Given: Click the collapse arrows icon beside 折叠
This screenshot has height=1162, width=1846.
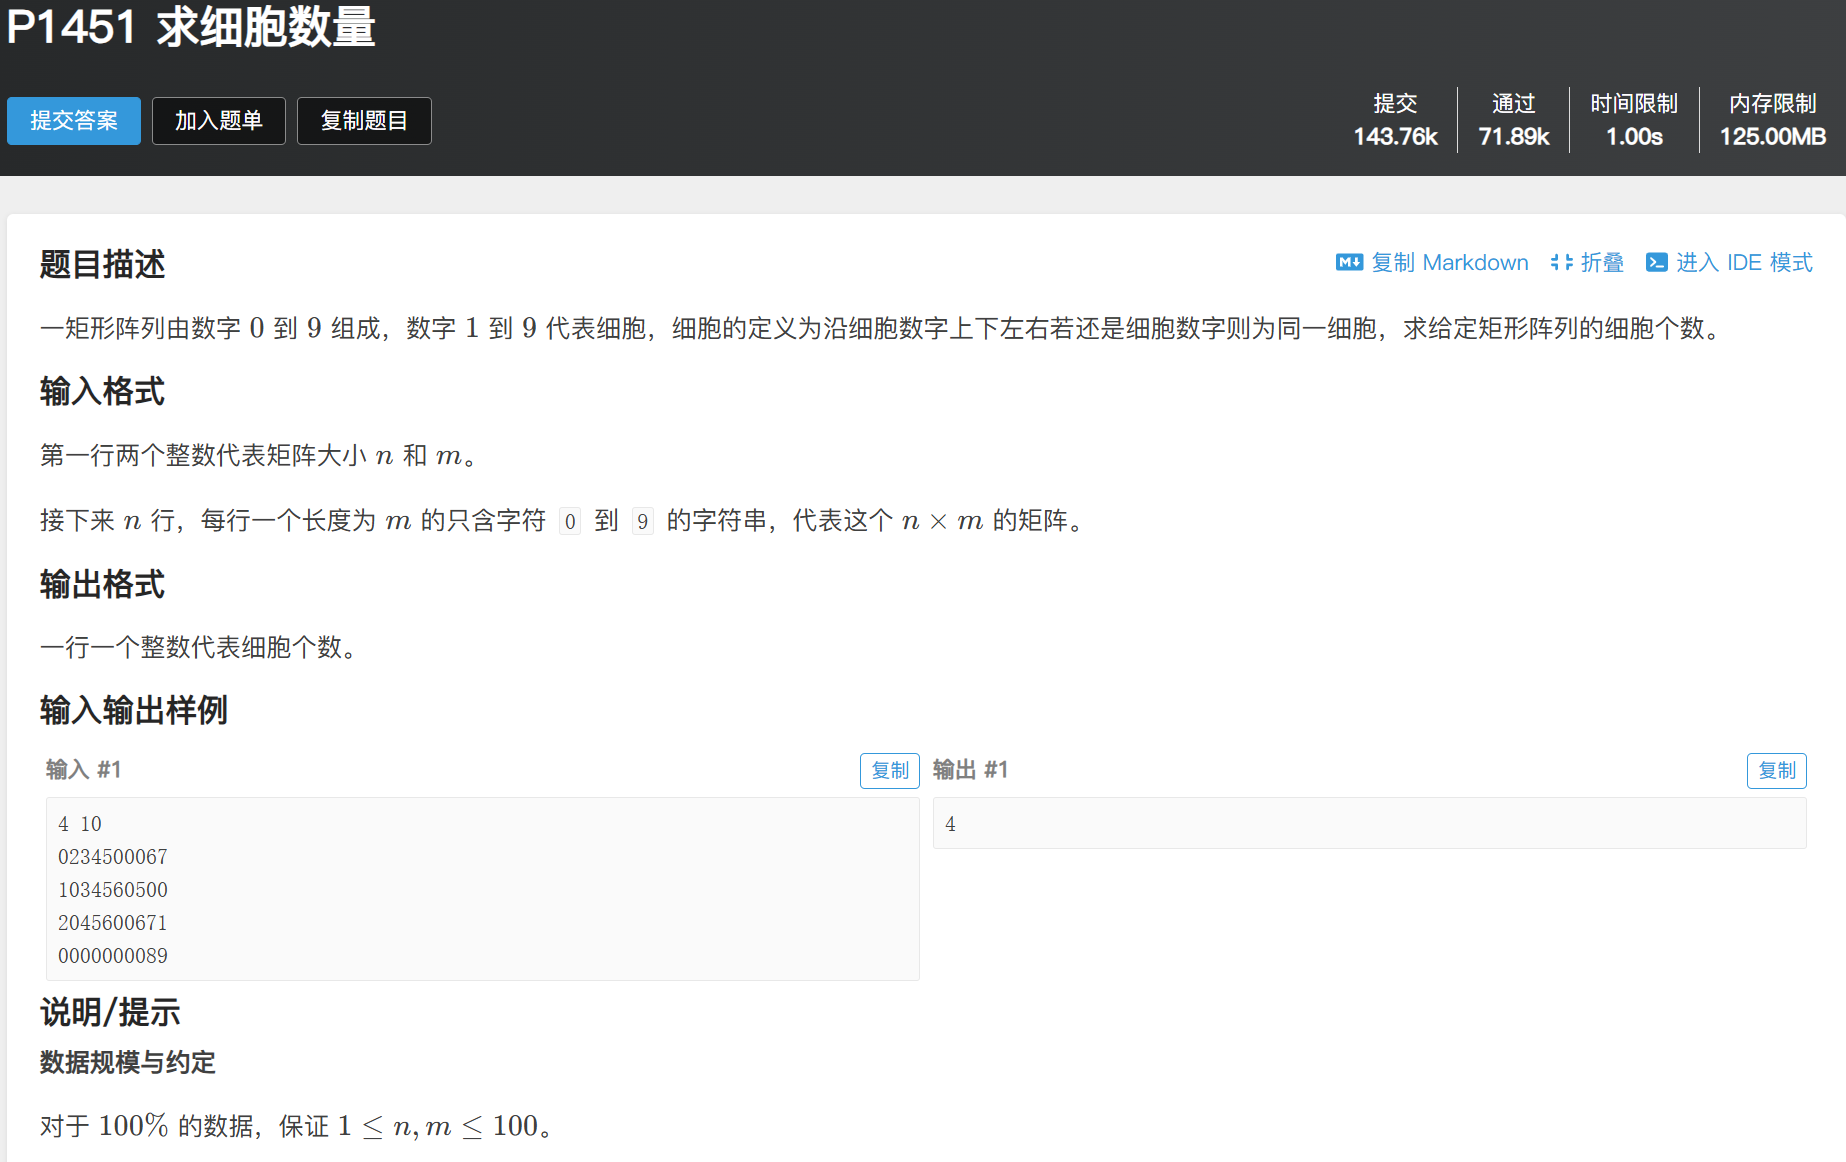Looking at the screenshot, I should (1561, 262).
